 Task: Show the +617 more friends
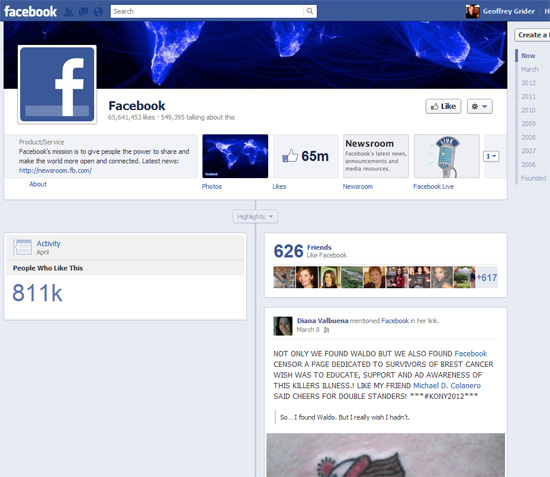[x=487, y=277]
